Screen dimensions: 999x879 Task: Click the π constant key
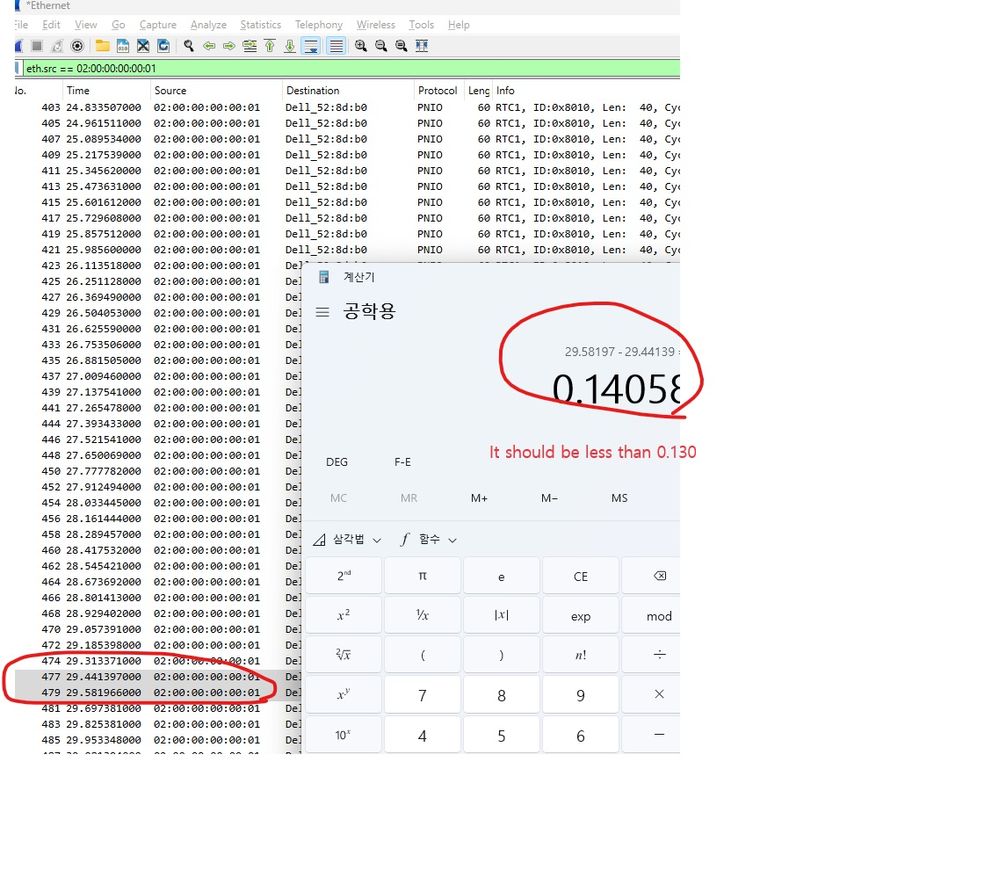pos(422,576)
